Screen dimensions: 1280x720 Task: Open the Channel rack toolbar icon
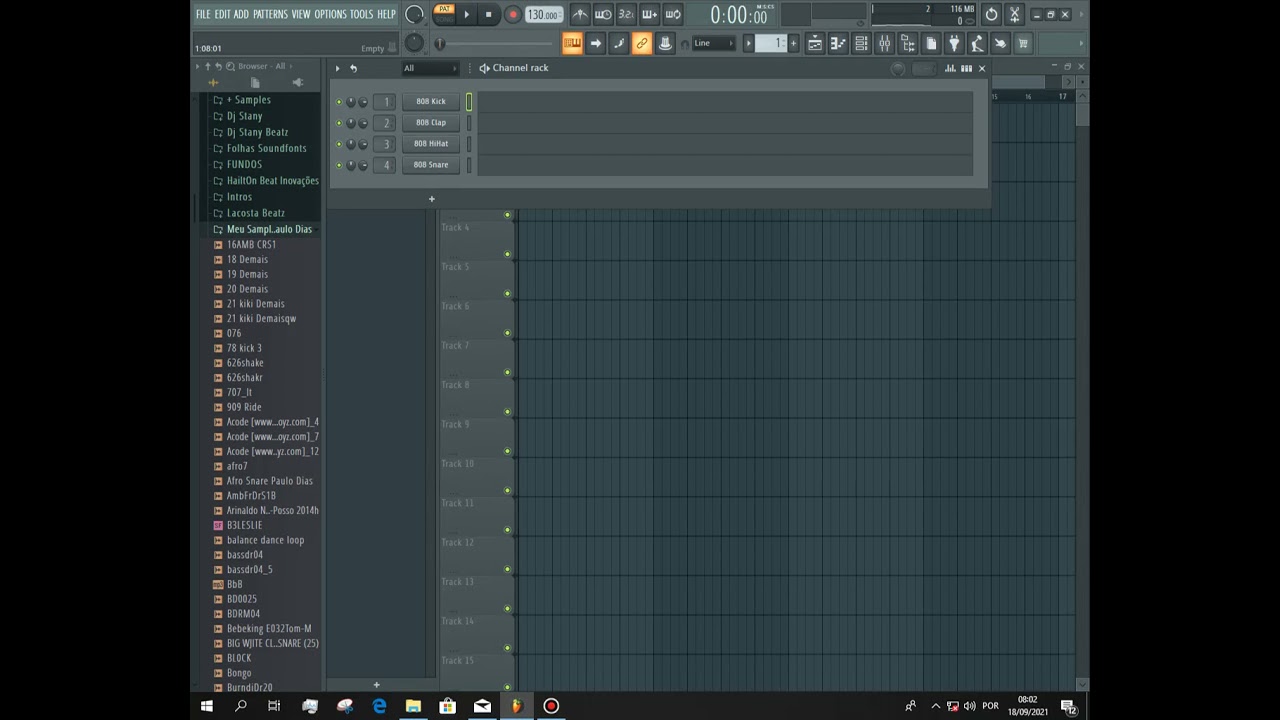(861, 43)
